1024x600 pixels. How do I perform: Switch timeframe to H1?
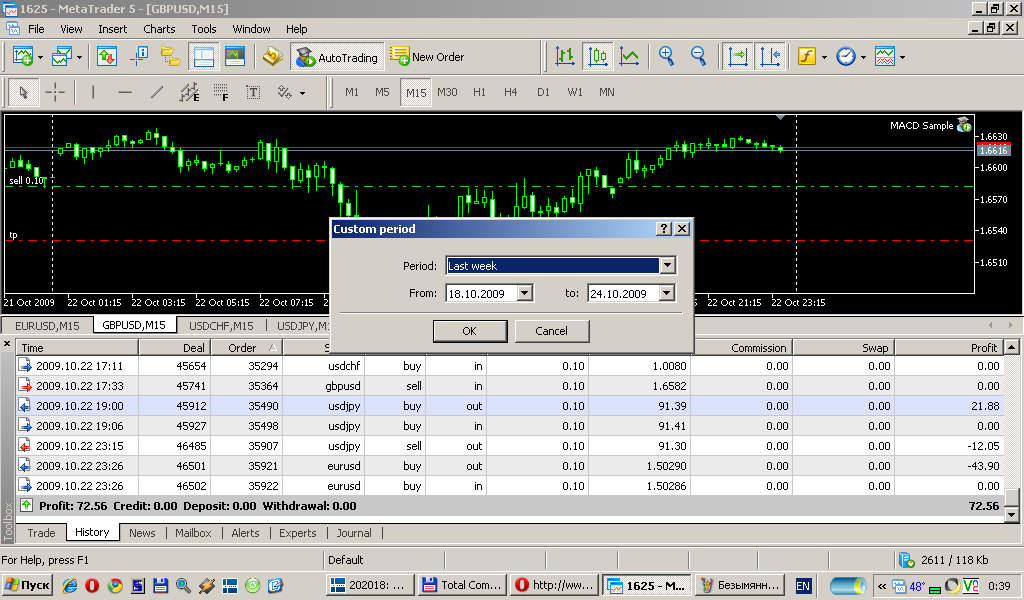click(x=479, y=93)
